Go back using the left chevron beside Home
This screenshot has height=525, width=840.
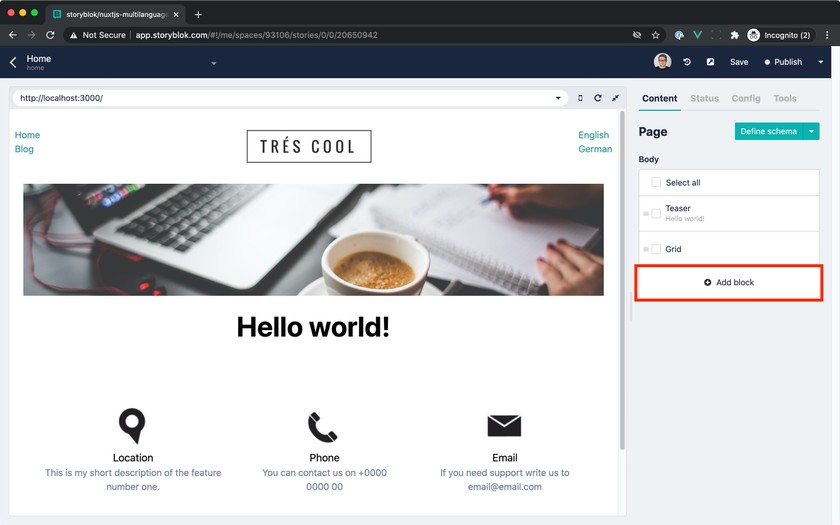tap(13, 62)
